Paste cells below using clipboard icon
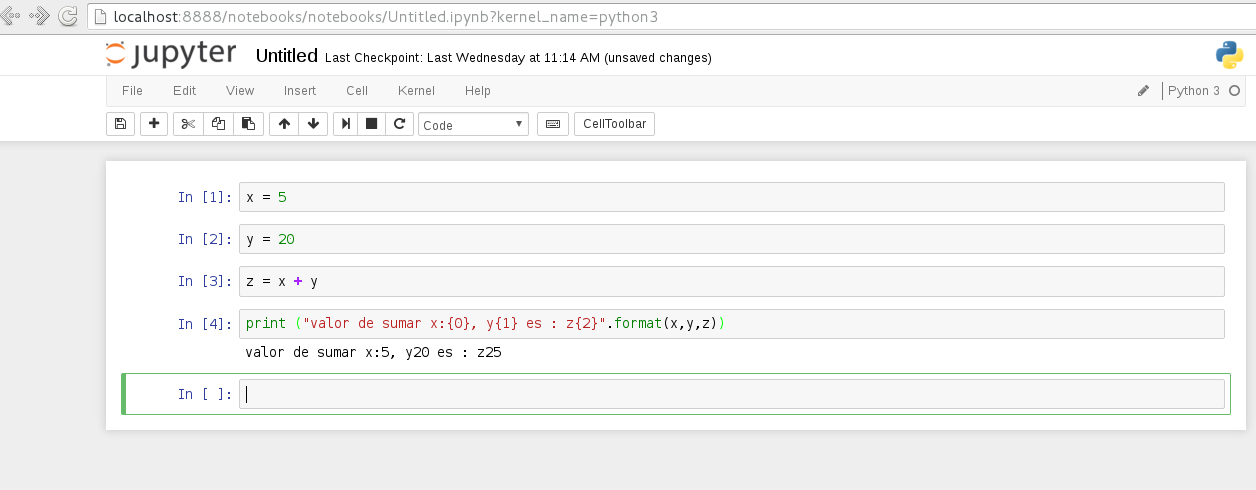The image size is (1256, 490). click(248, 124)
